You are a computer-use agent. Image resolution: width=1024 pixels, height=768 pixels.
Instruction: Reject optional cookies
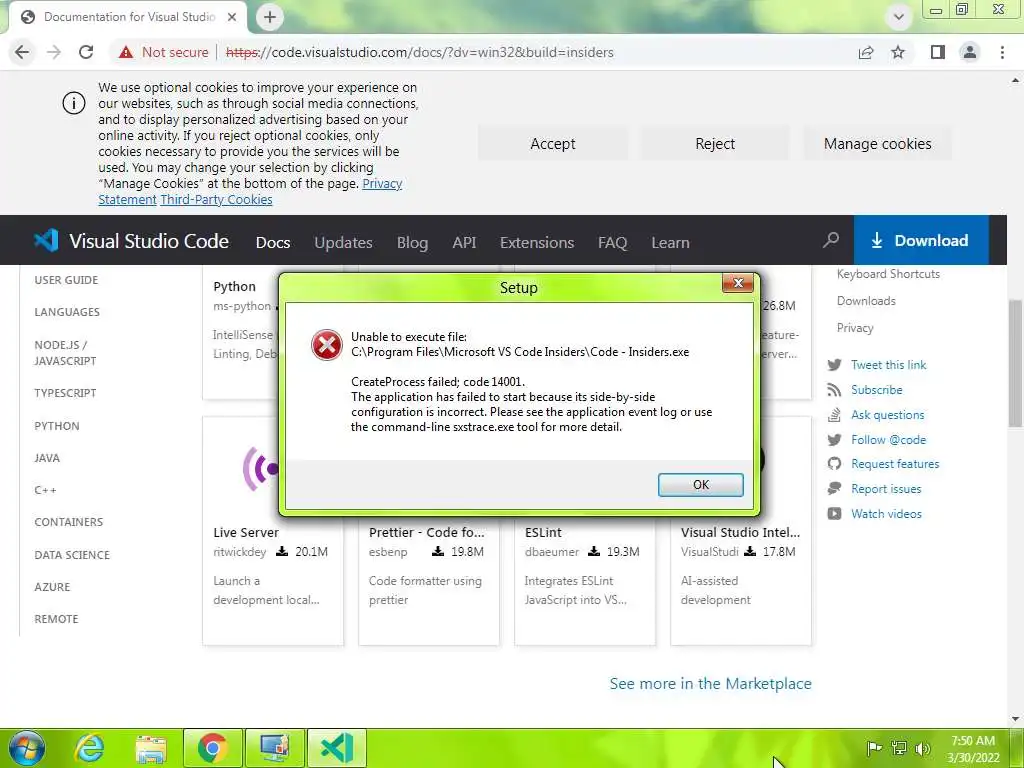715,144
